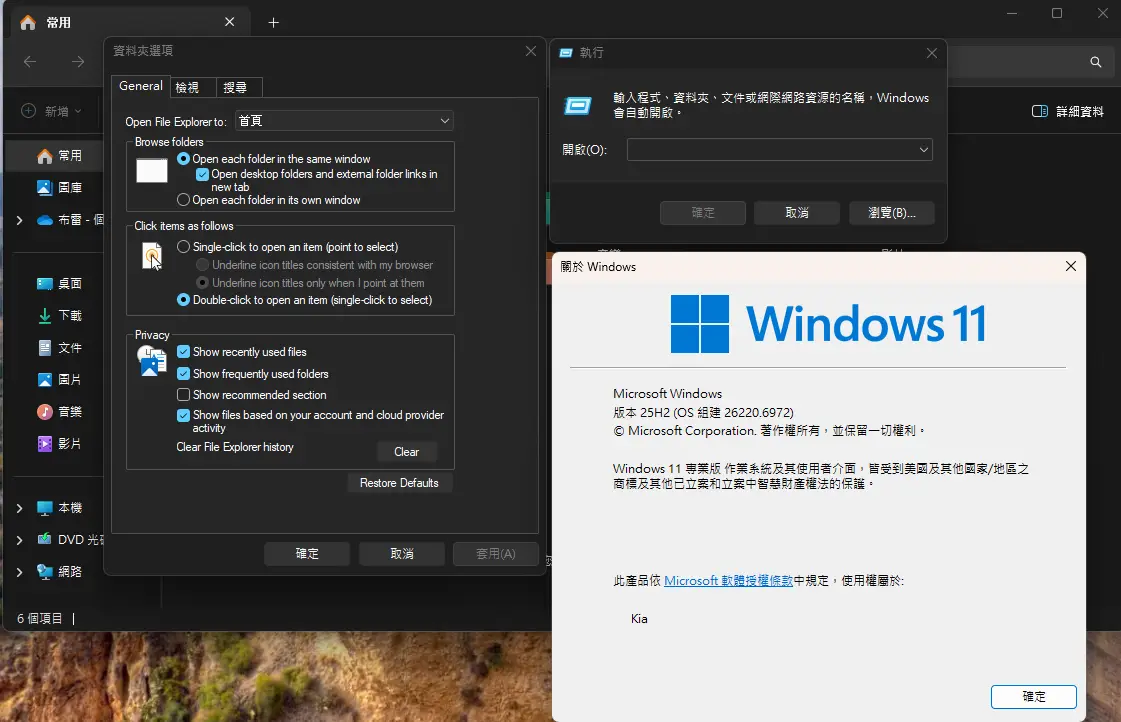Screen dimensions: 1121x722
Task: Select Open each folder in its own window
Action: (184, 200)
